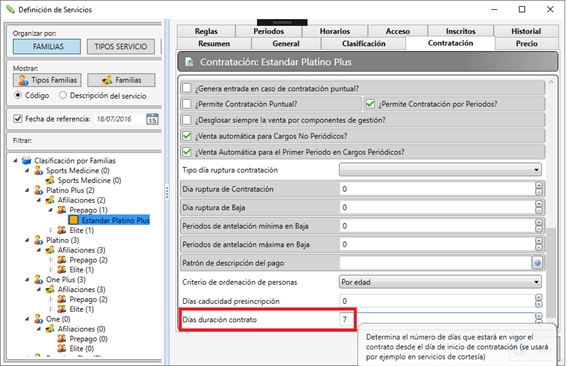This screenshot has height=366, width=567.
Task: Switch to the Reglas tab
Action: tap(206, 31)
